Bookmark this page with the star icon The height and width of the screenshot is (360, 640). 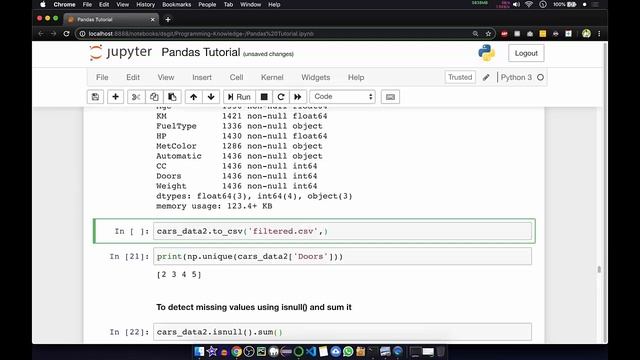[488, 33]
